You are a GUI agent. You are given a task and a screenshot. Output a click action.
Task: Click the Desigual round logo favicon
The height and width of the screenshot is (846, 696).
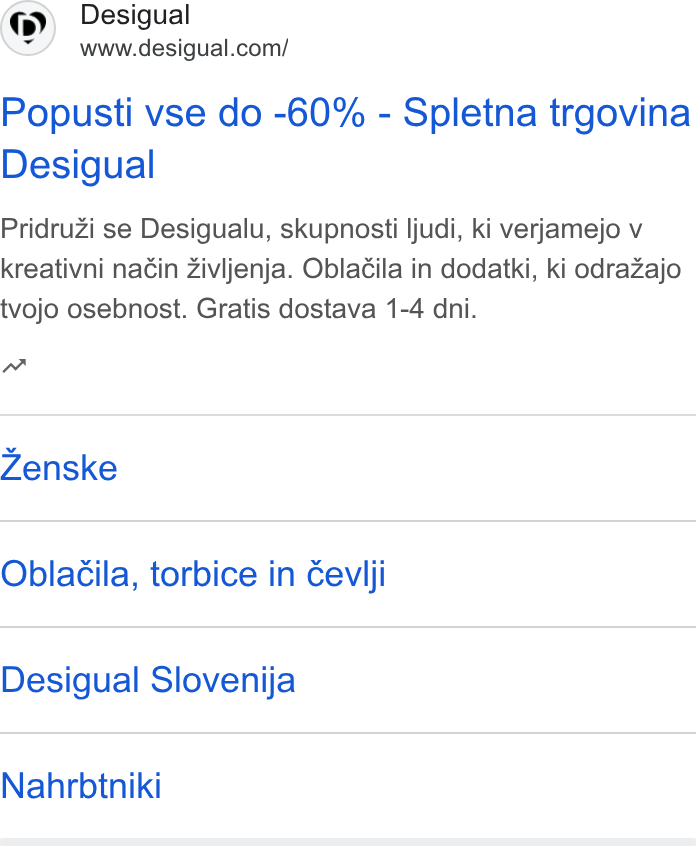click(28, 28)
